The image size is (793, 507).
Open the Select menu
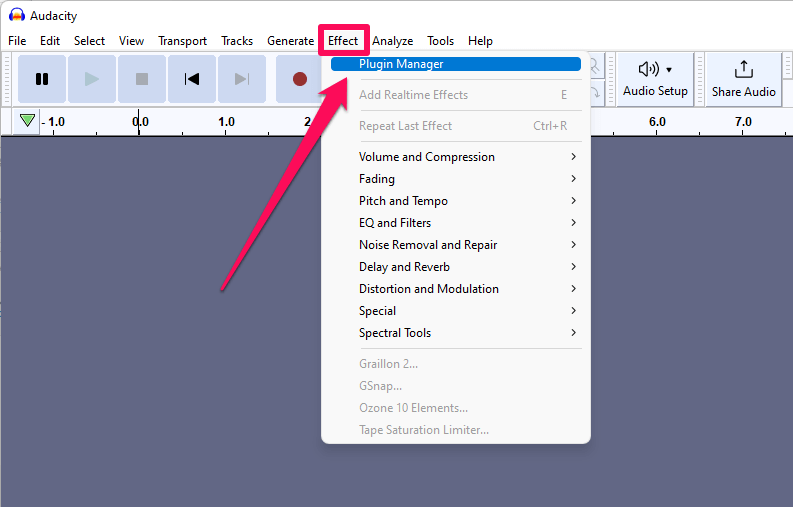tap(89, 41)
